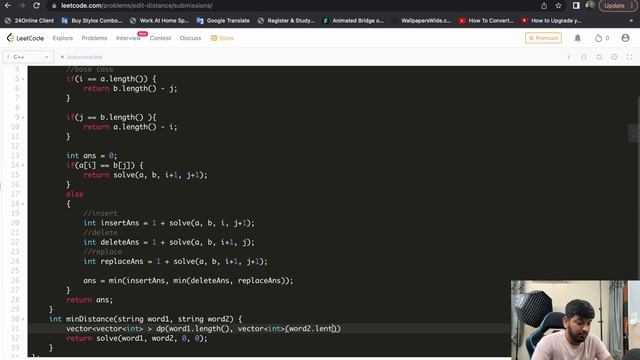Image resolution: width=640 pixels, height=360 pixels.
Task: Open the 24Online Client bookmark
Action: tap(29, 20)
